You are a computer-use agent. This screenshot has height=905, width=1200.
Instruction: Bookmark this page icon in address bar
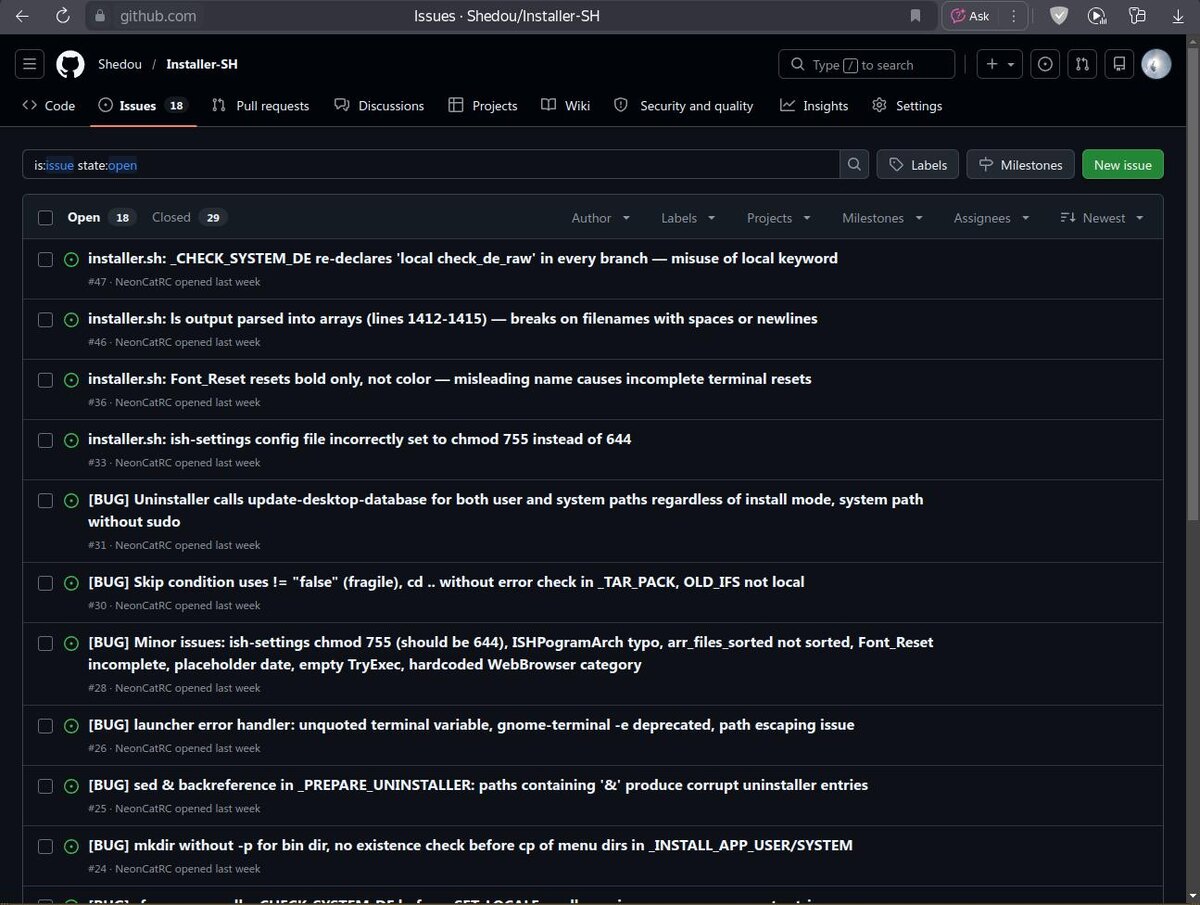(915, 16)
